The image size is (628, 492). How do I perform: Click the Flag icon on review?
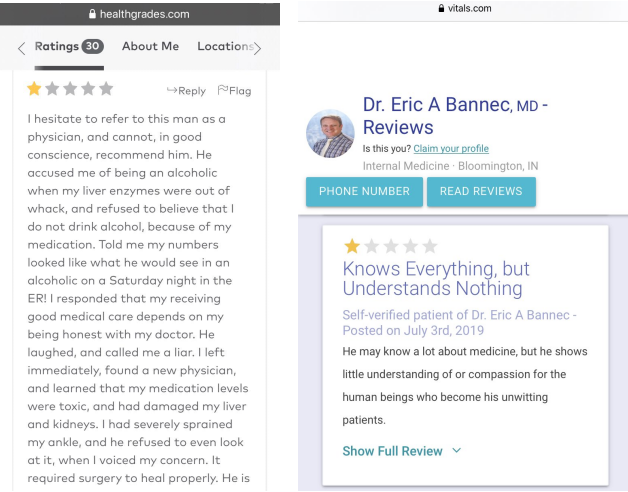223,90
